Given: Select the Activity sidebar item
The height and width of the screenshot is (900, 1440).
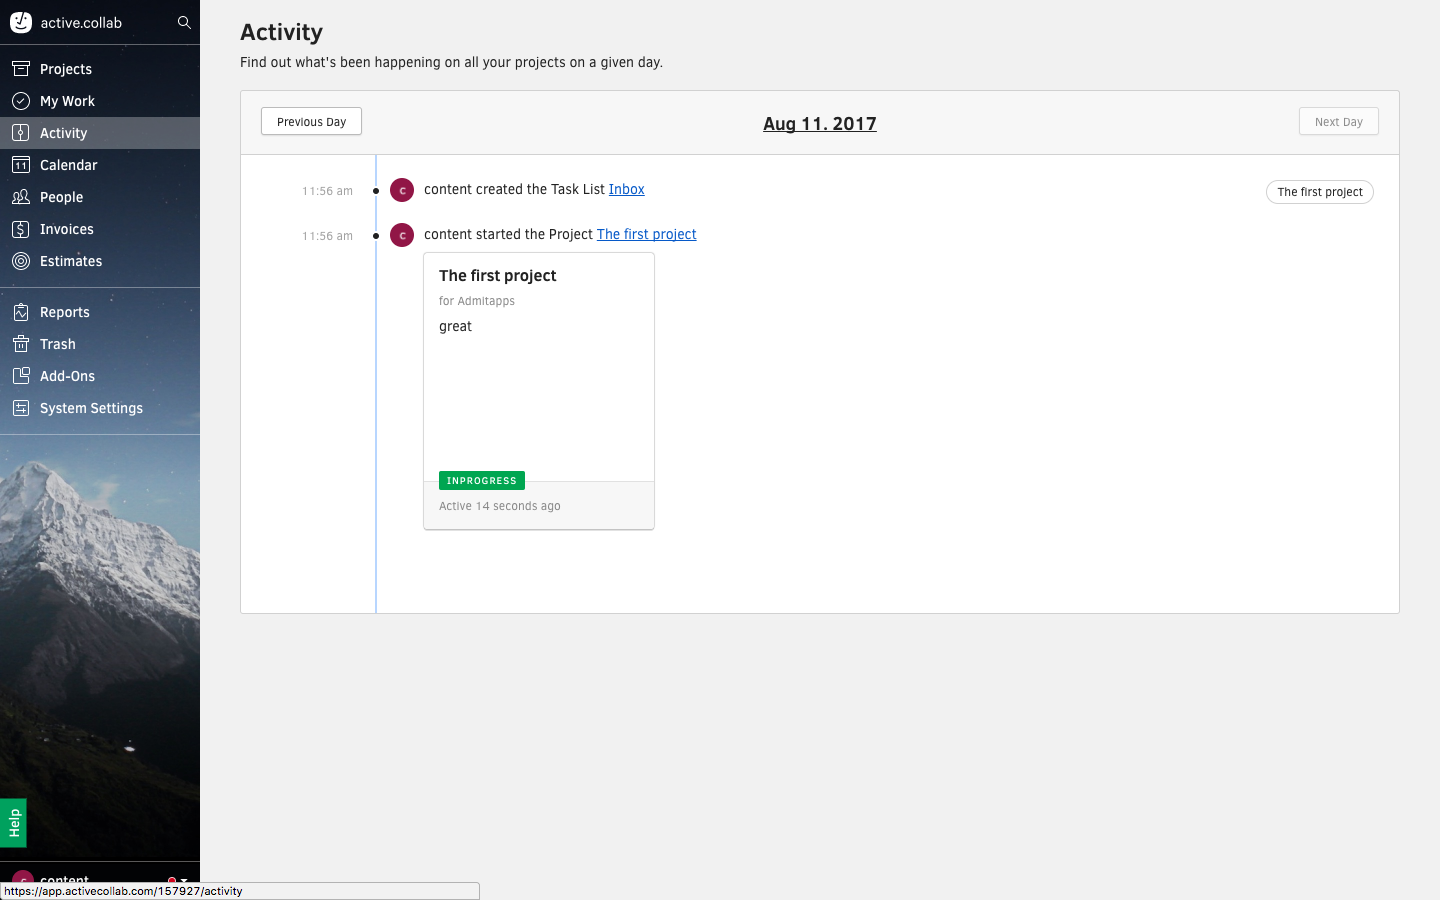Looking at the screenshot, I should [64, 133].
